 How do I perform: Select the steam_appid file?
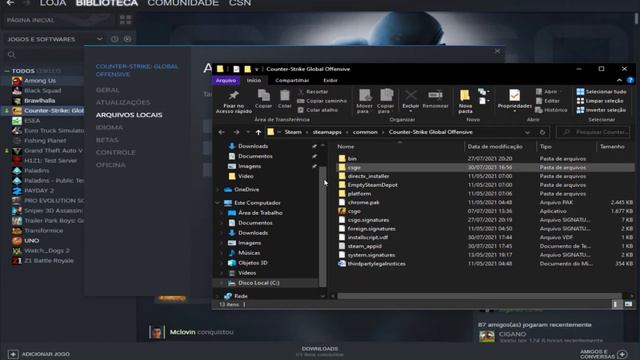(x=364, y=246)
